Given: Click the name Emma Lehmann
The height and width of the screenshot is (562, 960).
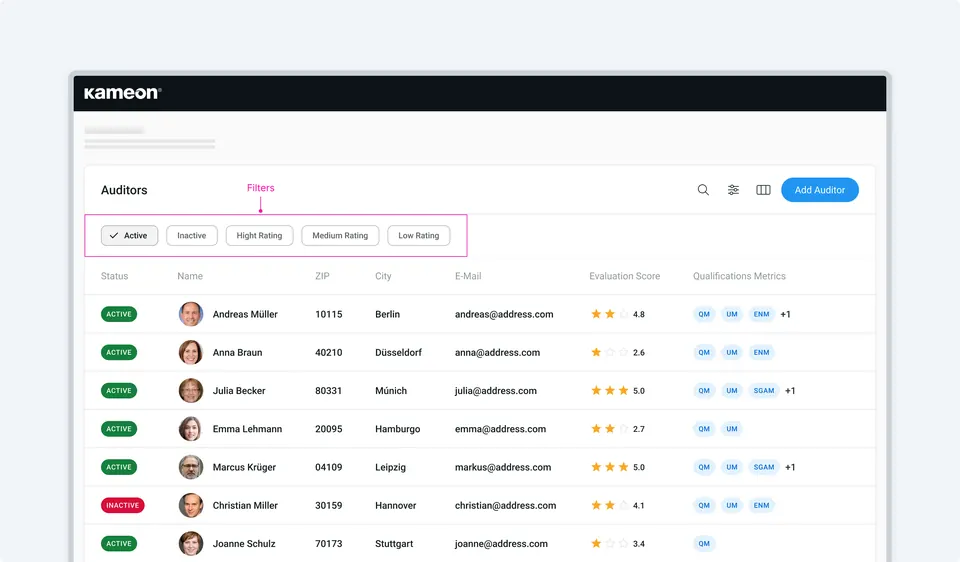Looking at the screenshot, I should point(247,429).
